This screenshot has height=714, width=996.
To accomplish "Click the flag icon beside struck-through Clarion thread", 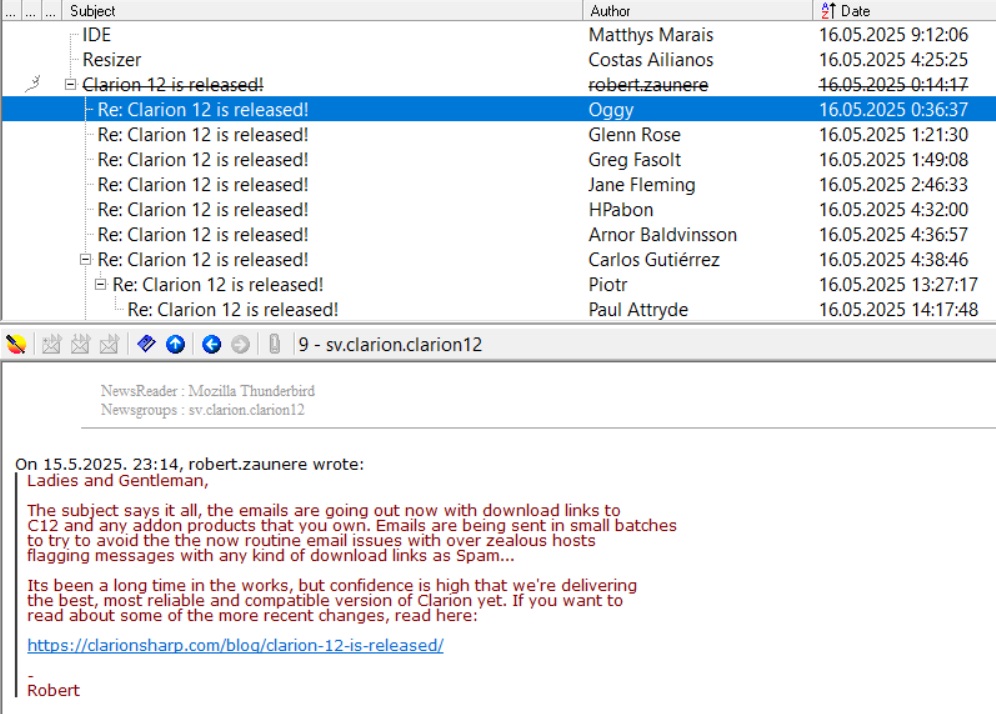I will pyautogui.click(x=32, y=84).
